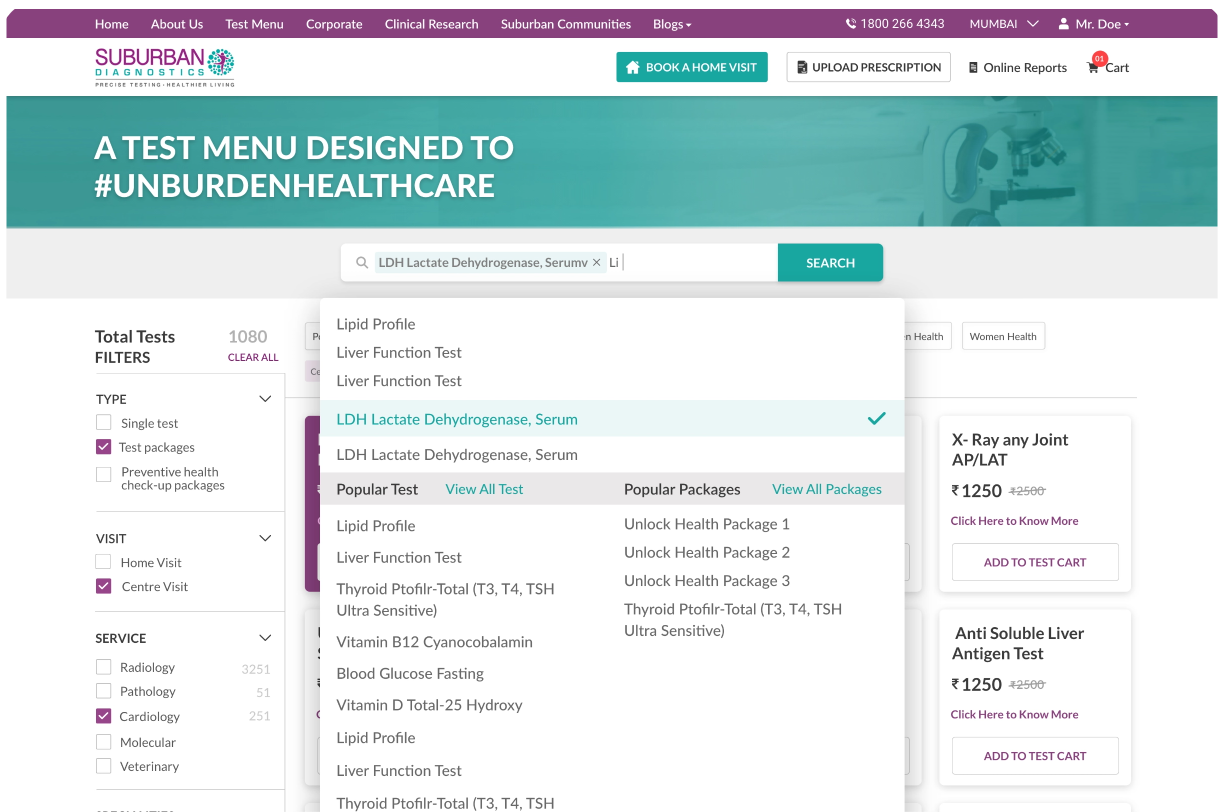The width and height of the screenshot is (1227, 812).
Task: Check the Molecular service checkbox
Action: (x=104, y=742)
